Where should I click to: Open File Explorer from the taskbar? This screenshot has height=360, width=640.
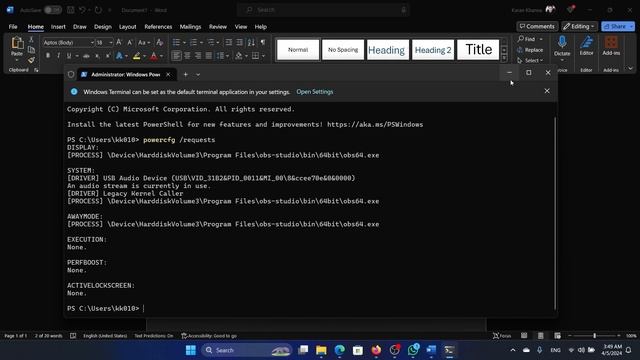tap(321, 350)
